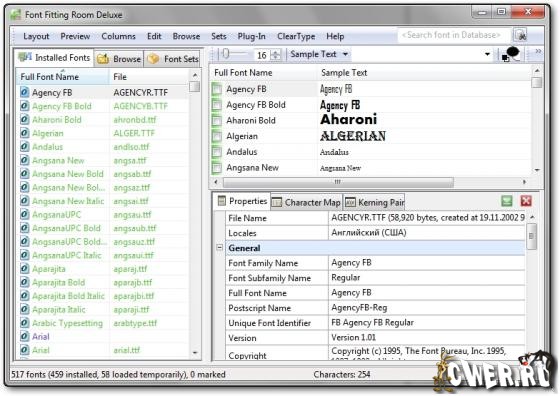Open the ClearType menu
560x396 pixels.
296,36
